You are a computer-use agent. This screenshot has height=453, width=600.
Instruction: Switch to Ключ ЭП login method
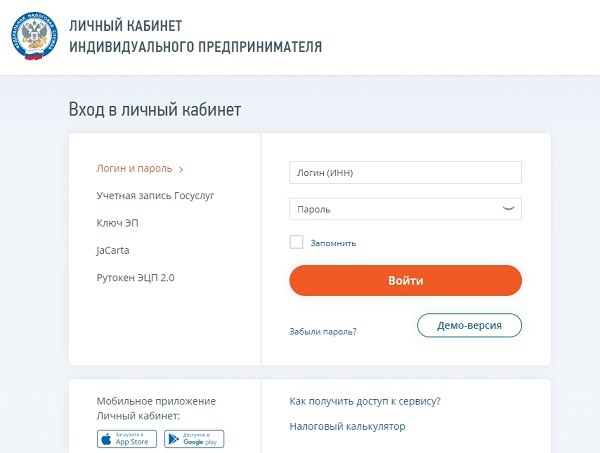(117, 223)
